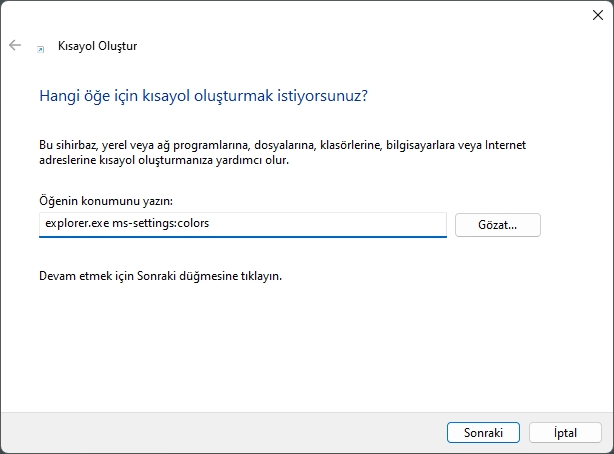Viewport: 614px width, 454px height.
Task: Focus the item location input field
Action: [x=243, y=224]
